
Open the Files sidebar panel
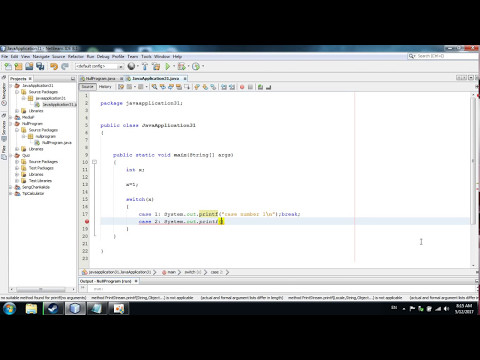point(4,152)
